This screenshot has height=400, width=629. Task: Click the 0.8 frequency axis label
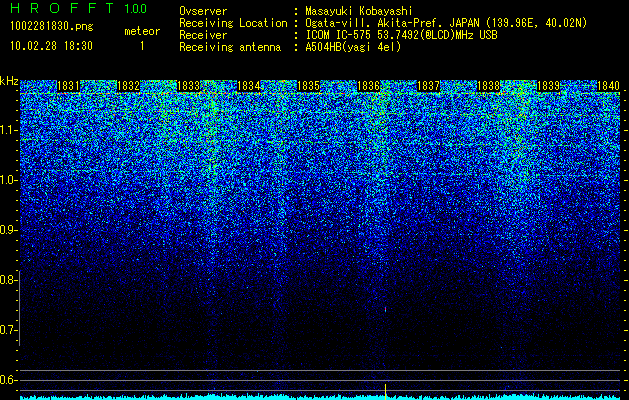pos(7,280)
